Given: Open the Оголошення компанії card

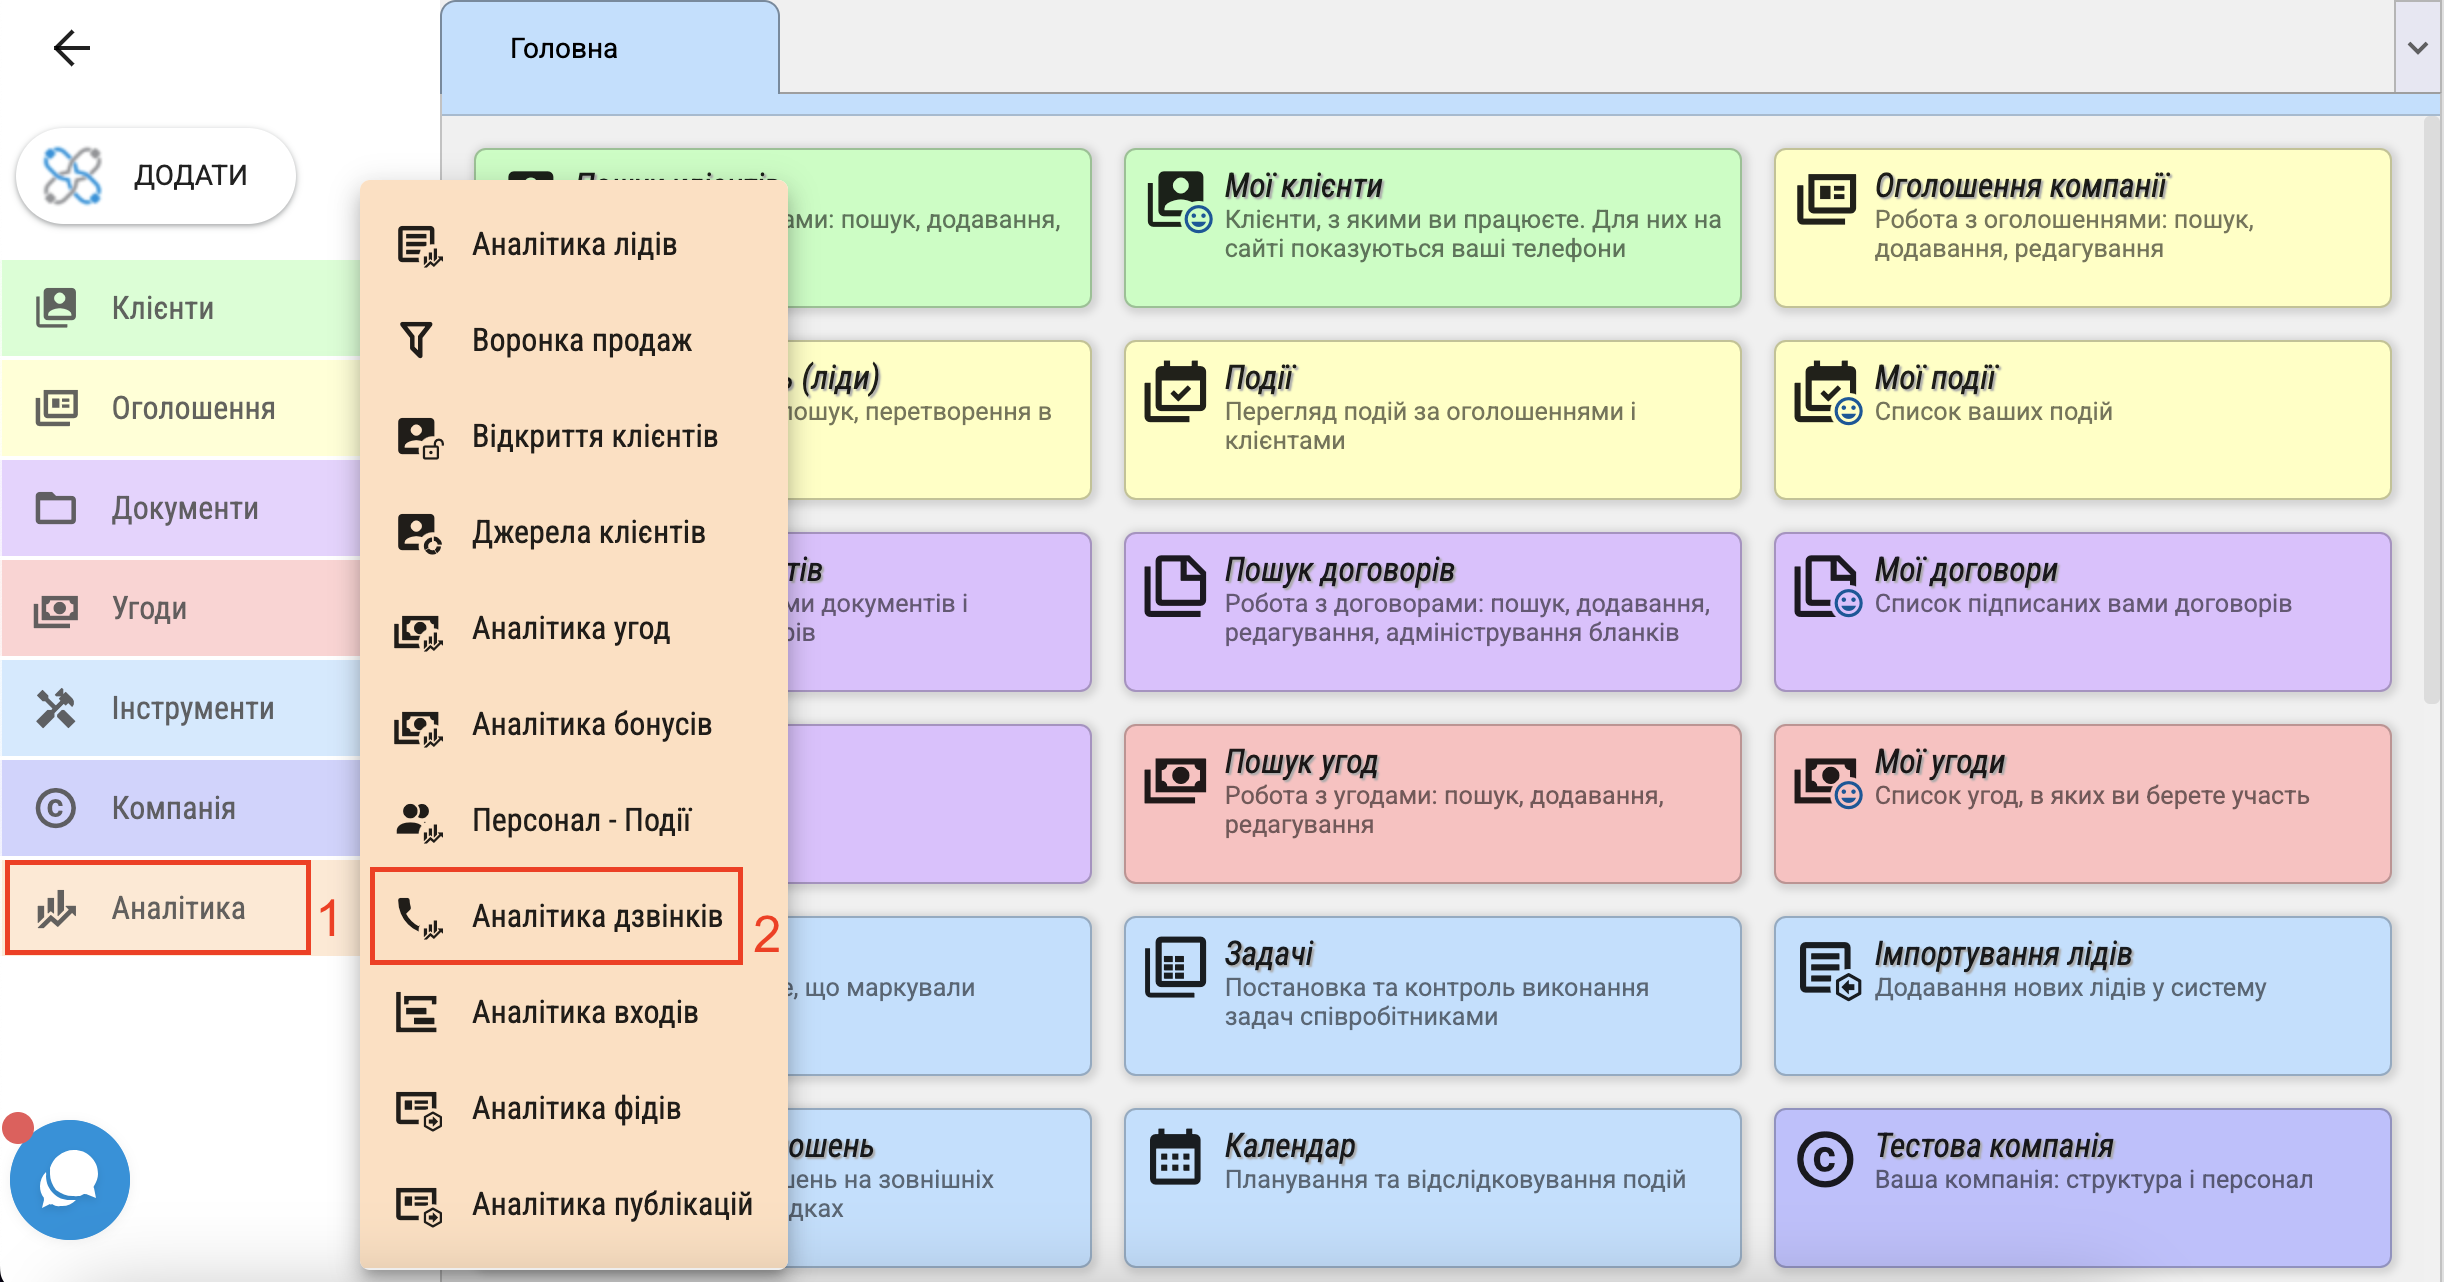Looking at the screenshot, I should point(2082,228).
